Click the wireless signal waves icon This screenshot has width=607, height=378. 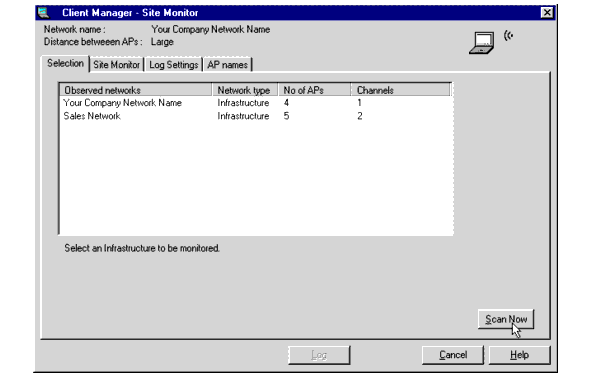(508, 36)
